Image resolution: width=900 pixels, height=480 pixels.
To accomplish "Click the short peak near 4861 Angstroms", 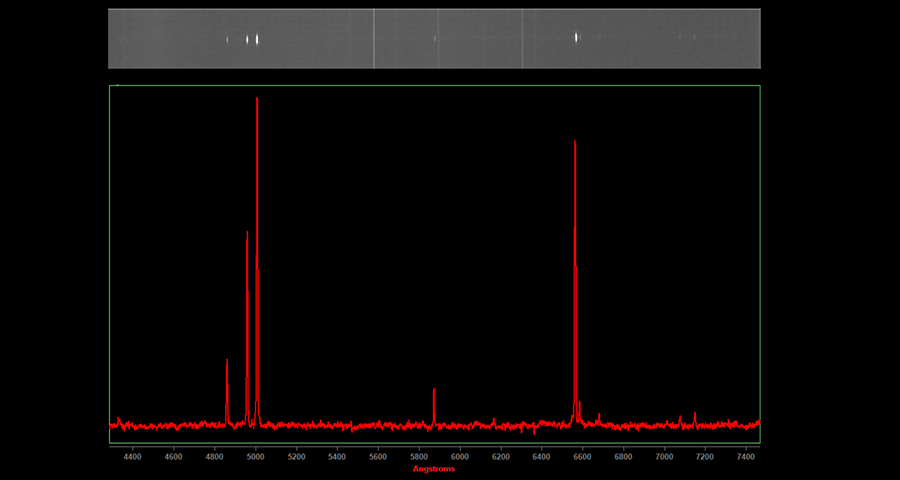I will [227, 361].
